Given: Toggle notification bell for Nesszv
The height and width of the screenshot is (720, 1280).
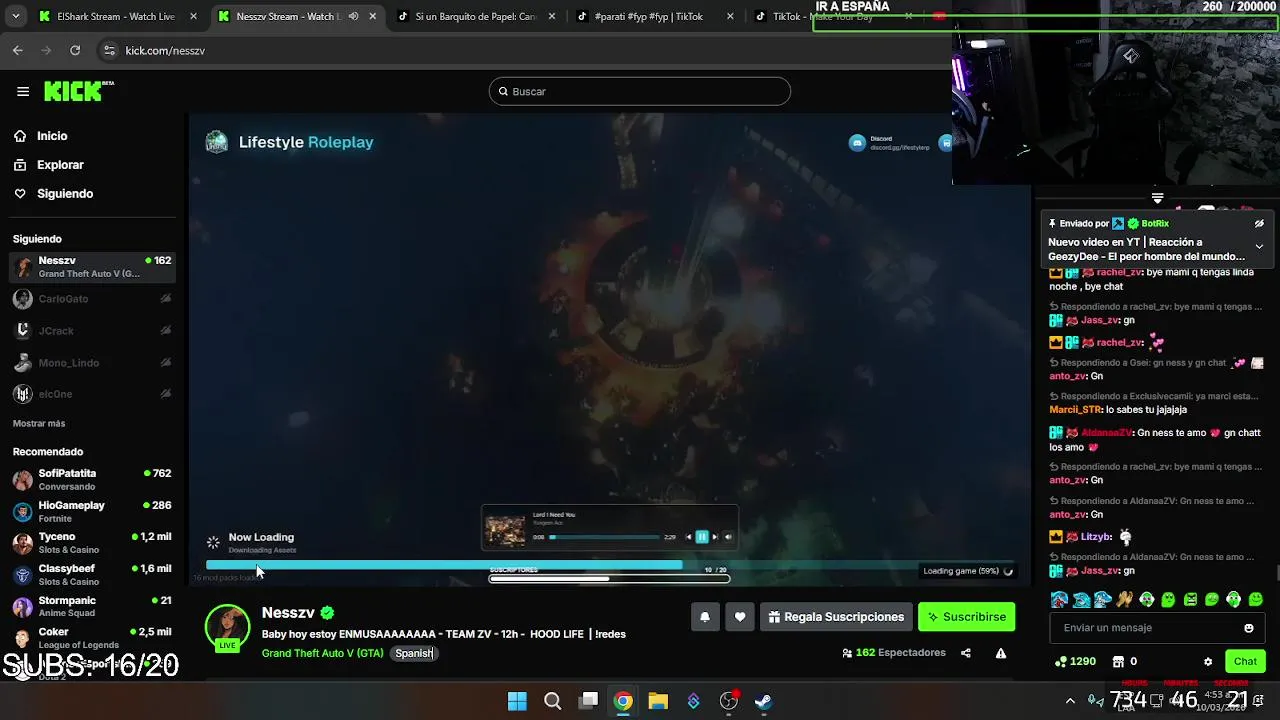Looking at the screenshot, I should pyautogui.click(x=705, y=617).
